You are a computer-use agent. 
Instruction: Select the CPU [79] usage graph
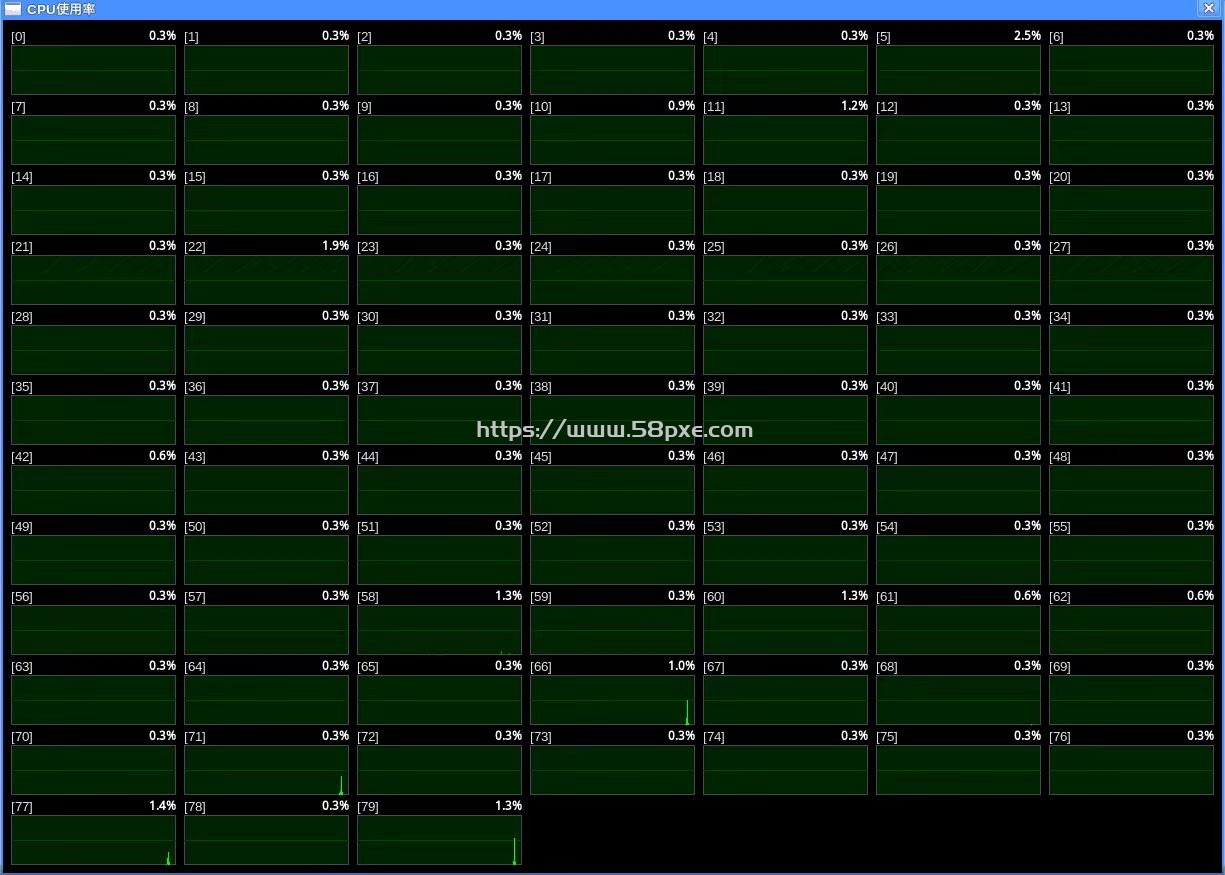(x=439, y=840)
